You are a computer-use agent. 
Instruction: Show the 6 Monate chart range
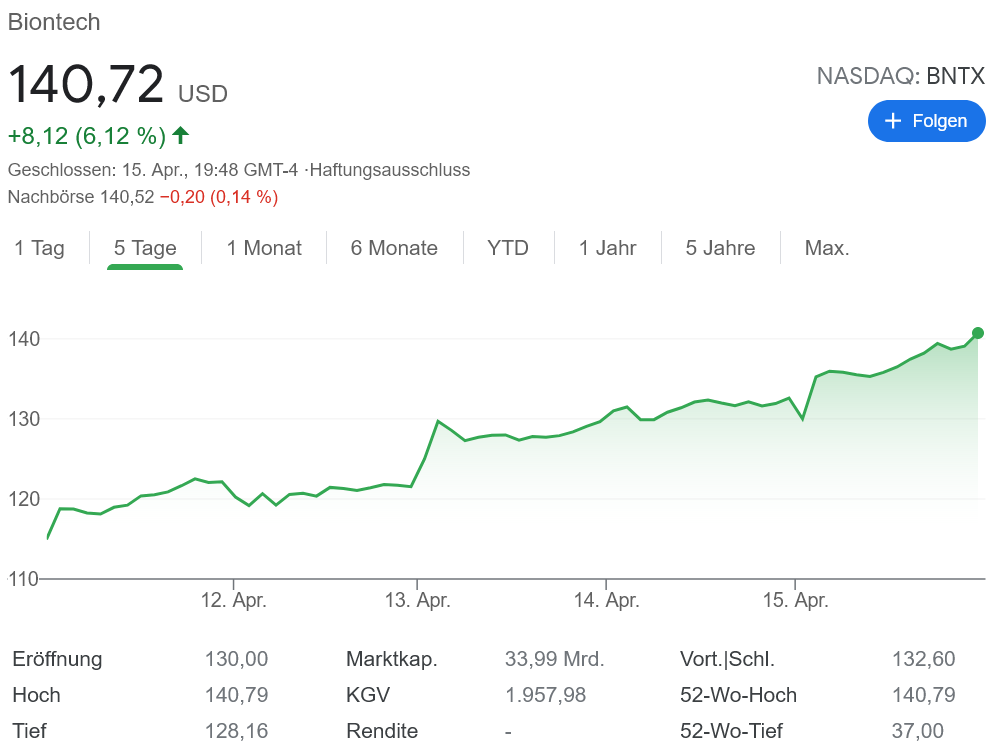click(x=394, y=248)
